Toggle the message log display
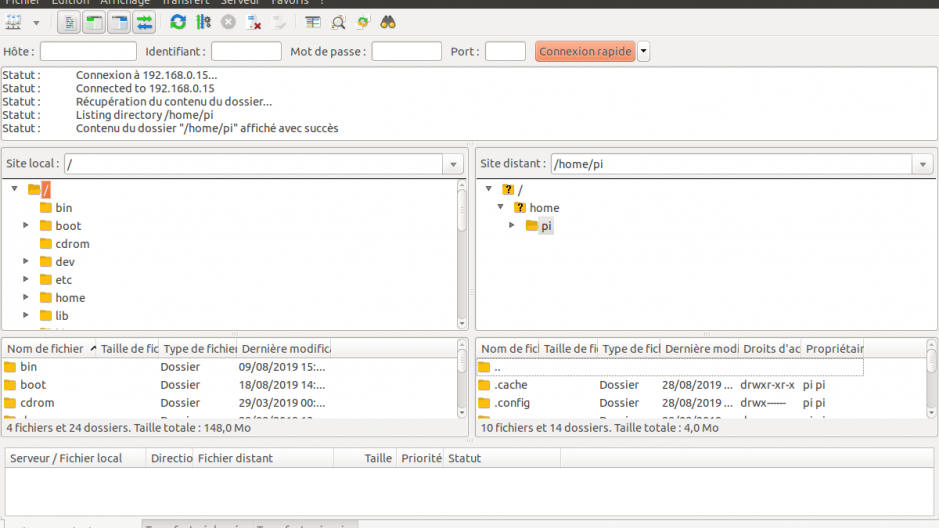Viewport: 939px width, 528px height. click(x=69, y=23)
